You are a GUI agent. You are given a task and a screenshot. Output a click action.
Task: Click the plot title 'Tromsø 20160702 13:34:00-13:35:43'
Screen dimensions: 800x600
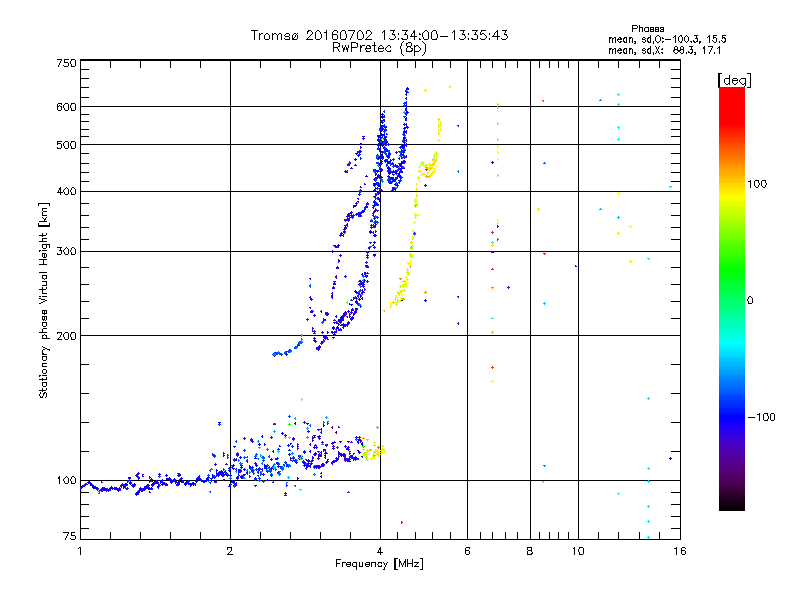[379, 35]
